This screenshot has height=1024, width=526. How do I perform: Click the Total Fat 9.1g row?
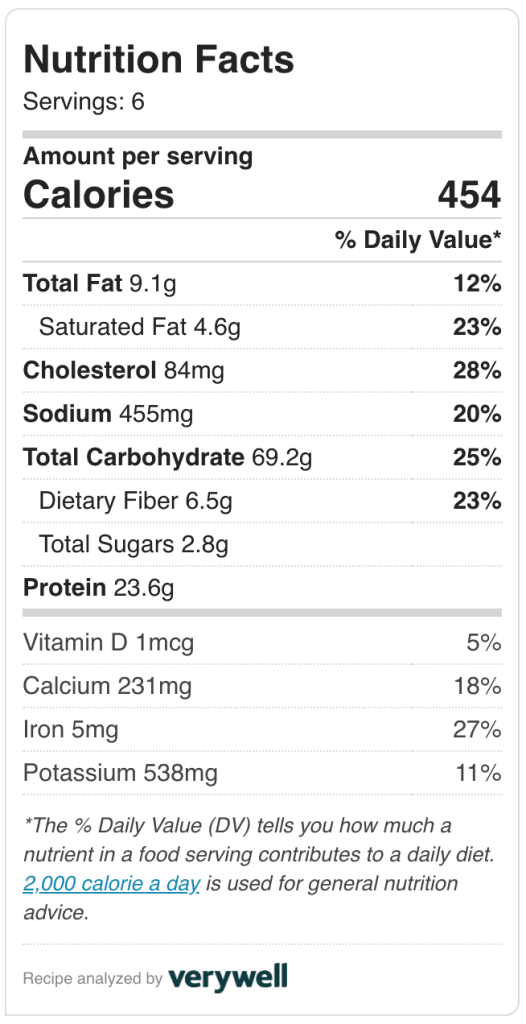[263, 283]
